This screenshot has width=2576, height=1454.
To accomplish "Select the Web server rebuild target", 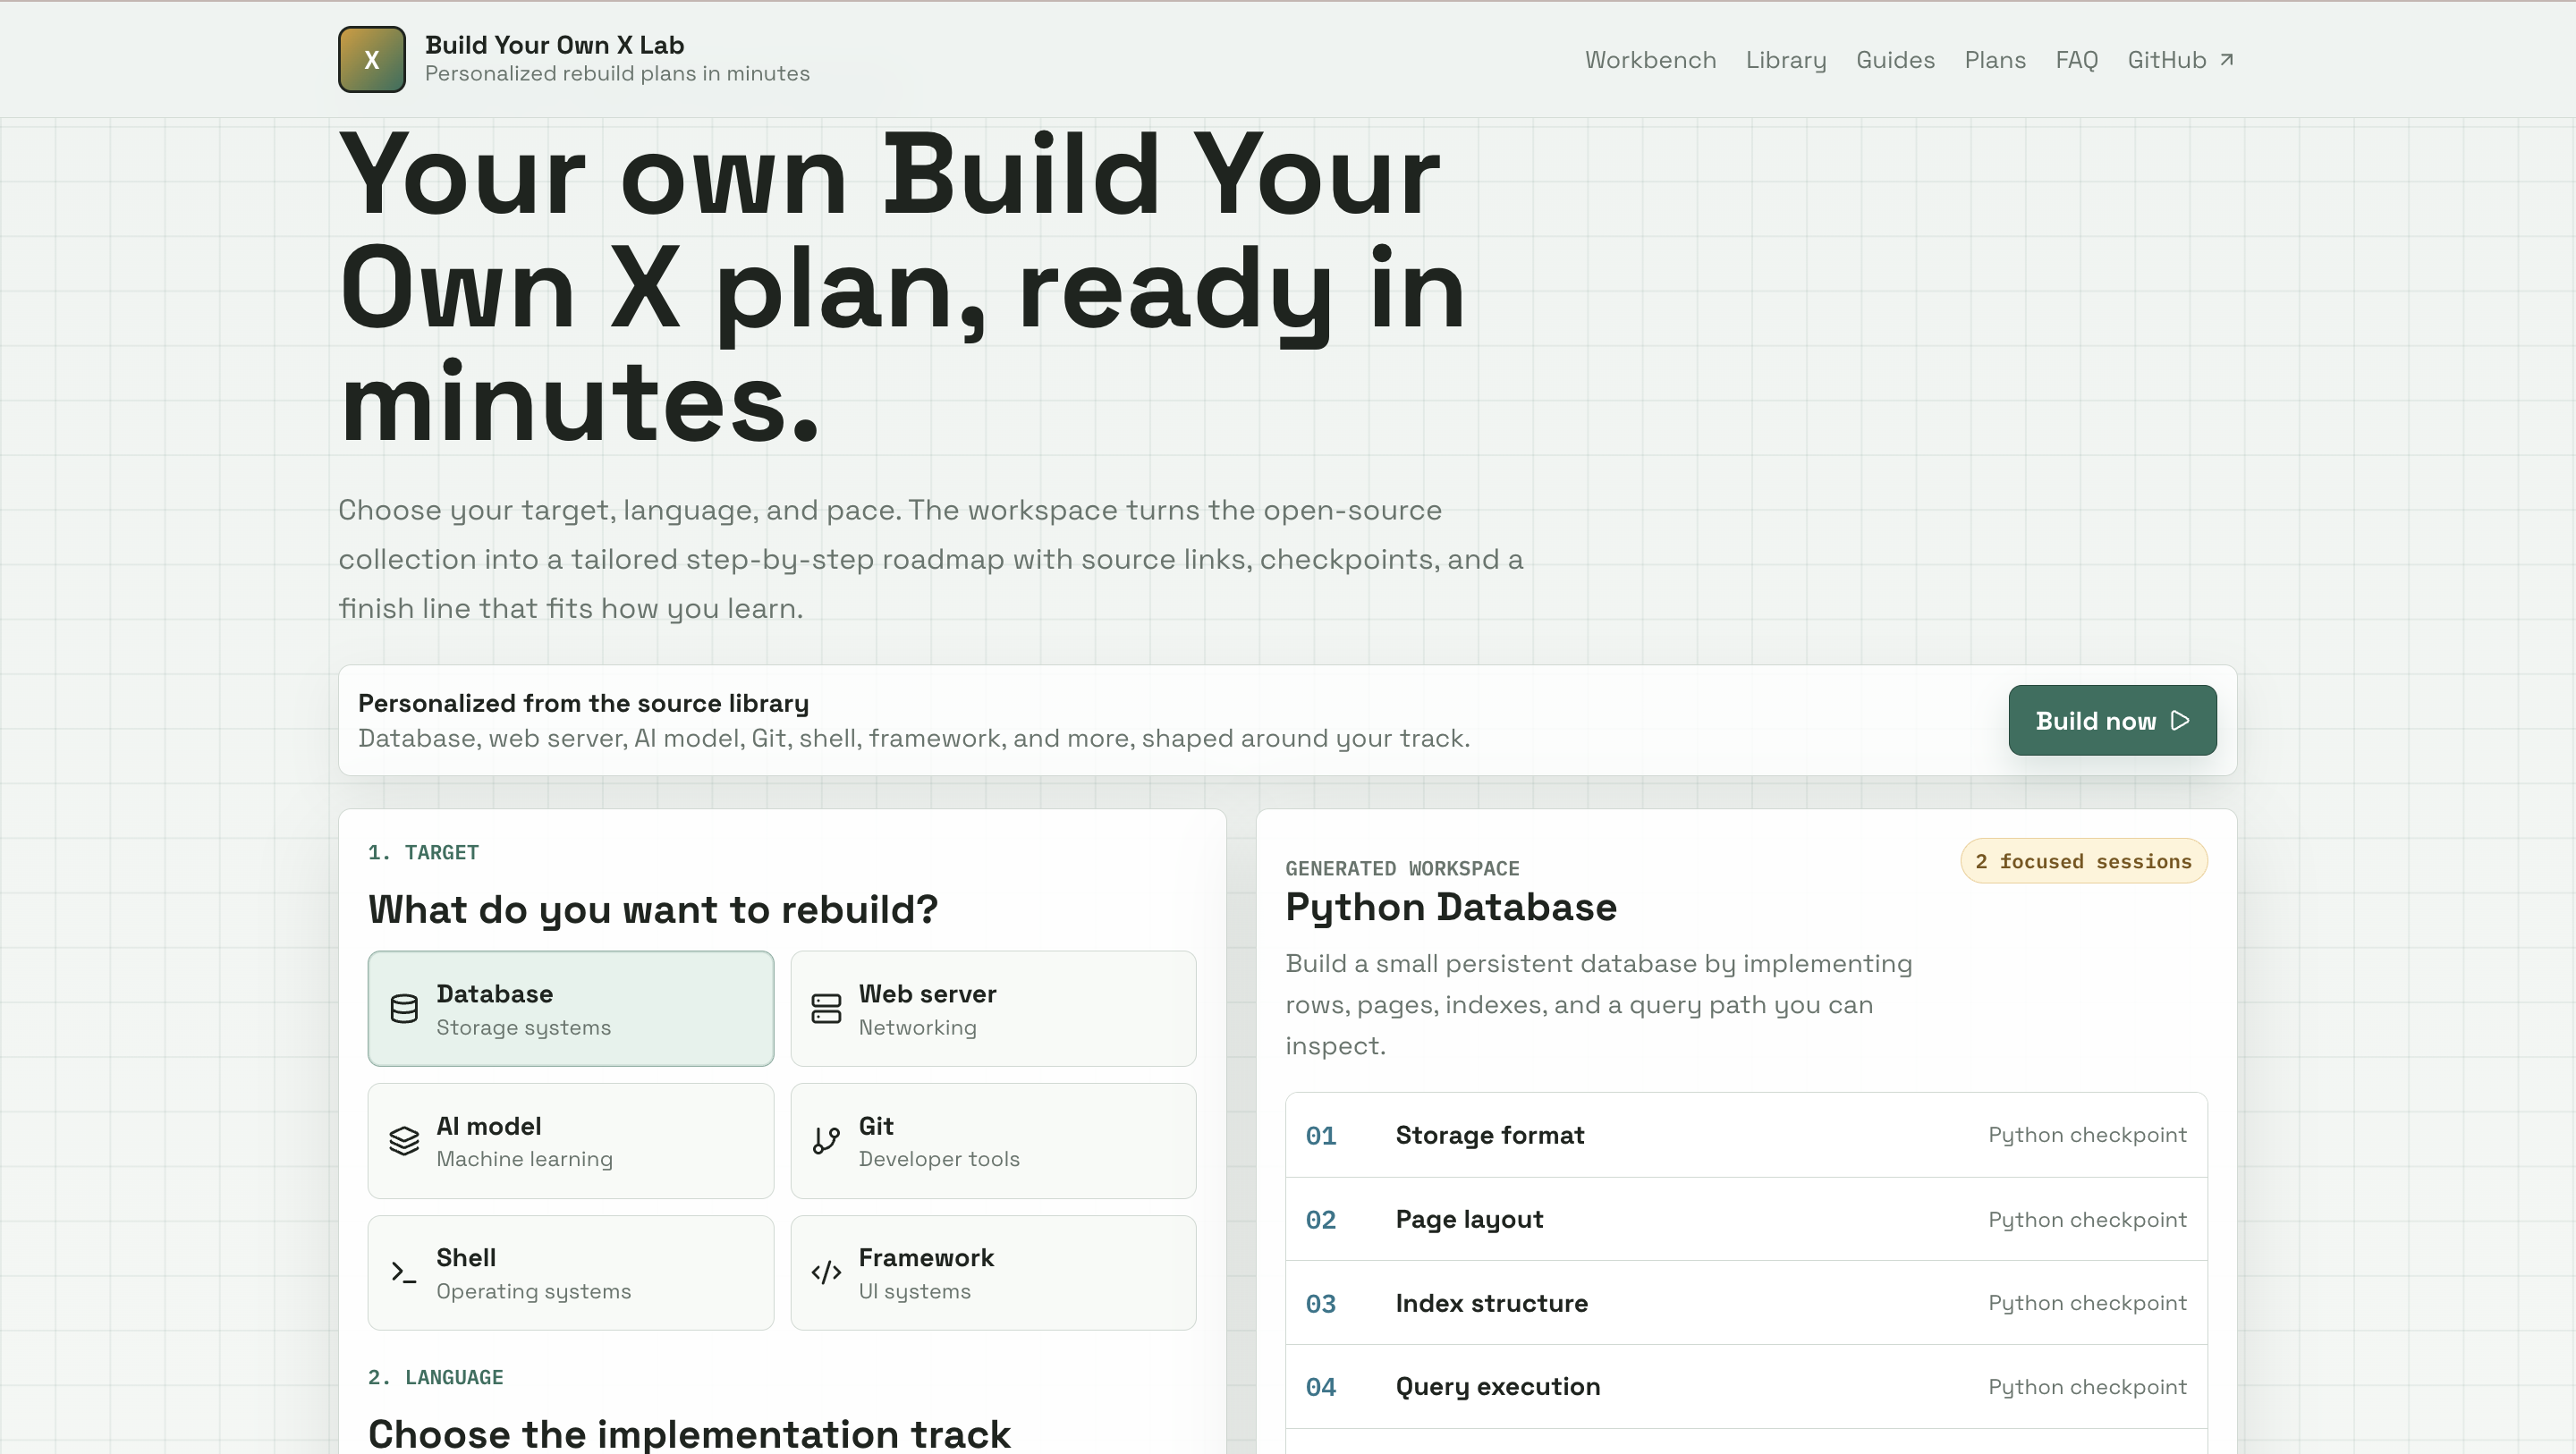I will [993, 1008].
